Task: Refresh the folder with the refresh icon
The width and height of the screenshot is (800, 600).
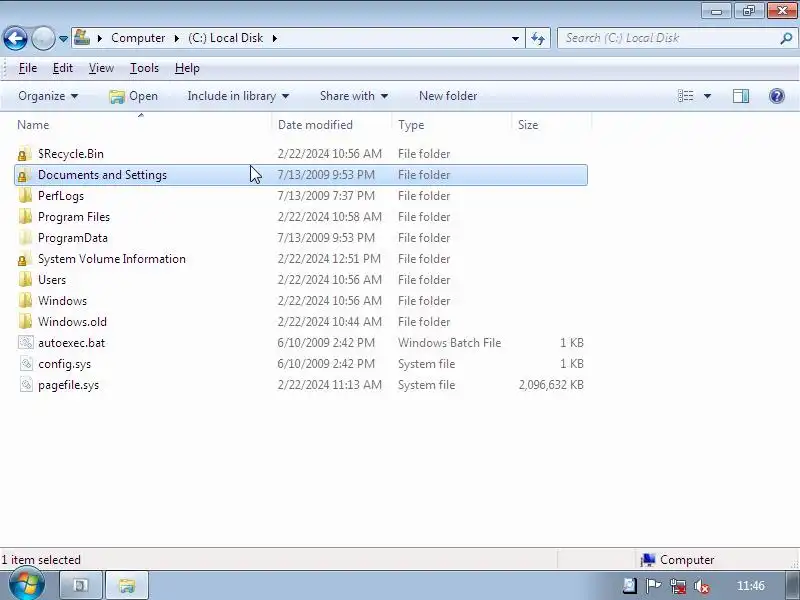Action: pyautogui.click(x=538, y=38)
